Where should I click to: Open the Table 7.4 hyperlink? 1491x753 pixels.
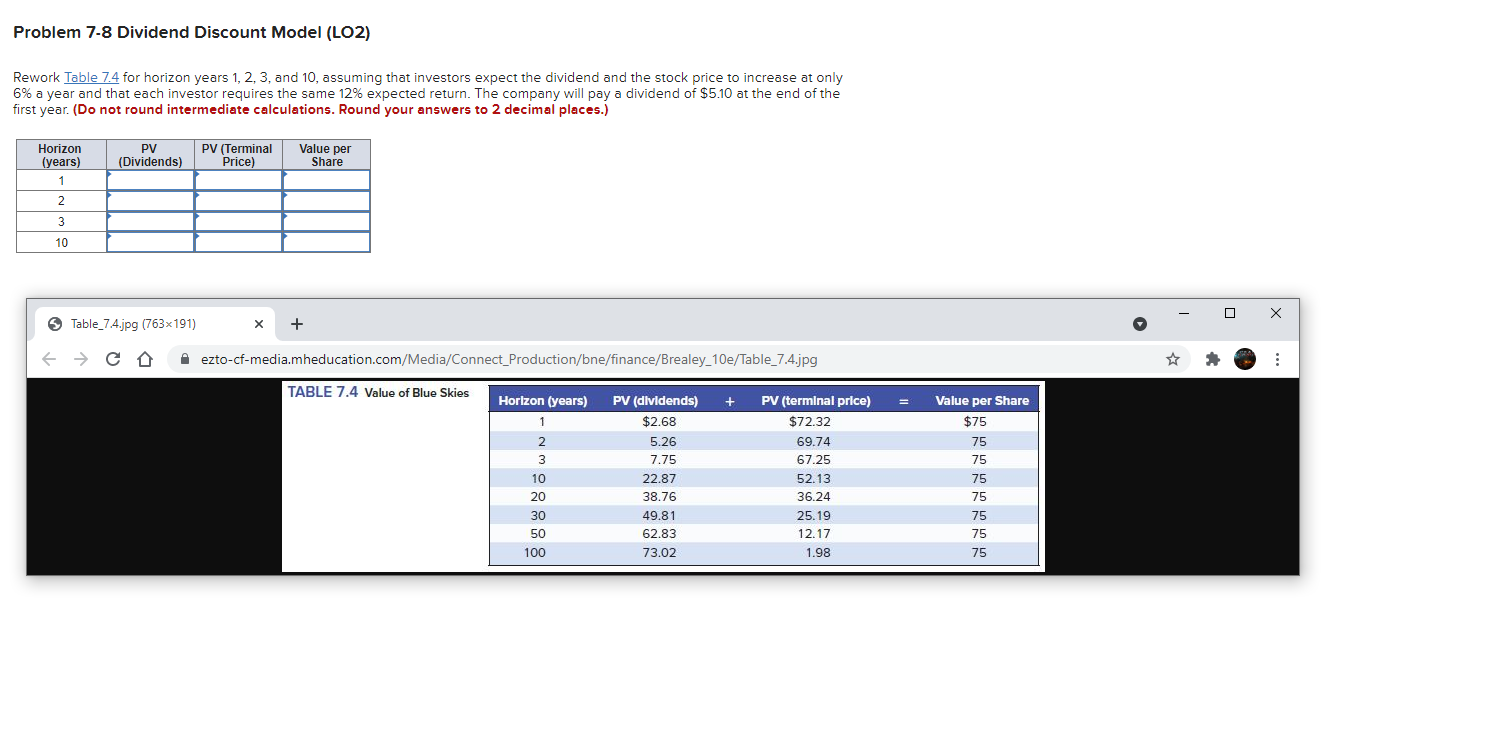pyautogui.click(x=91, y=77)
